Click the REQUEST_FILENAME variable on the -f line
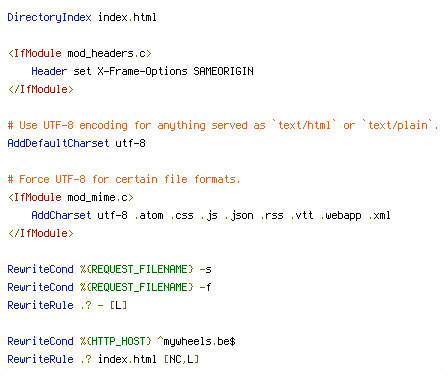Viewport: 448px width, 376px height. pos(136,287)
